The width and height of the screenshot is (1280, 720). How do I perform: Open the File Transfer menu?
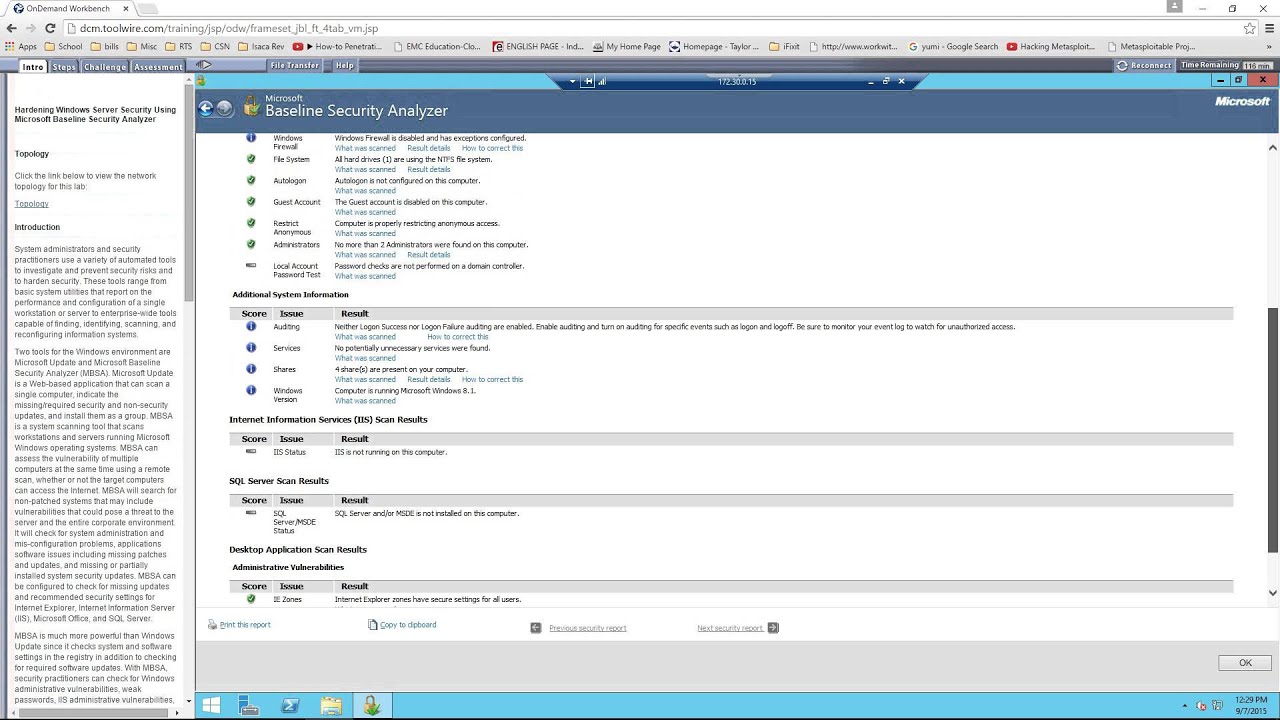294,65
